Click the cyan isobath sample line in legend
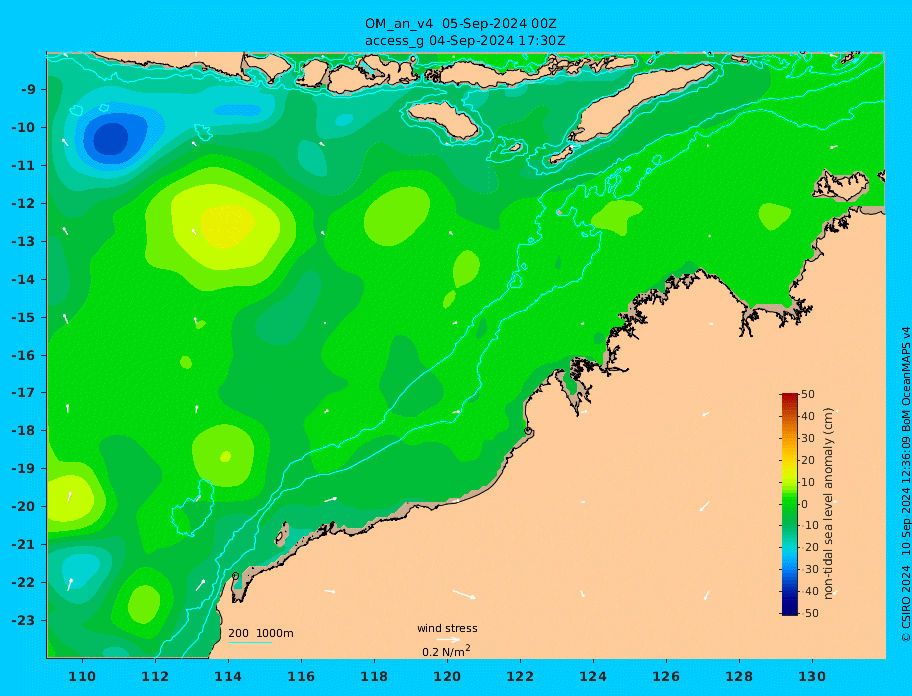Image resolution: width=912 pixels, height=696 pixels. coord(250,643)
